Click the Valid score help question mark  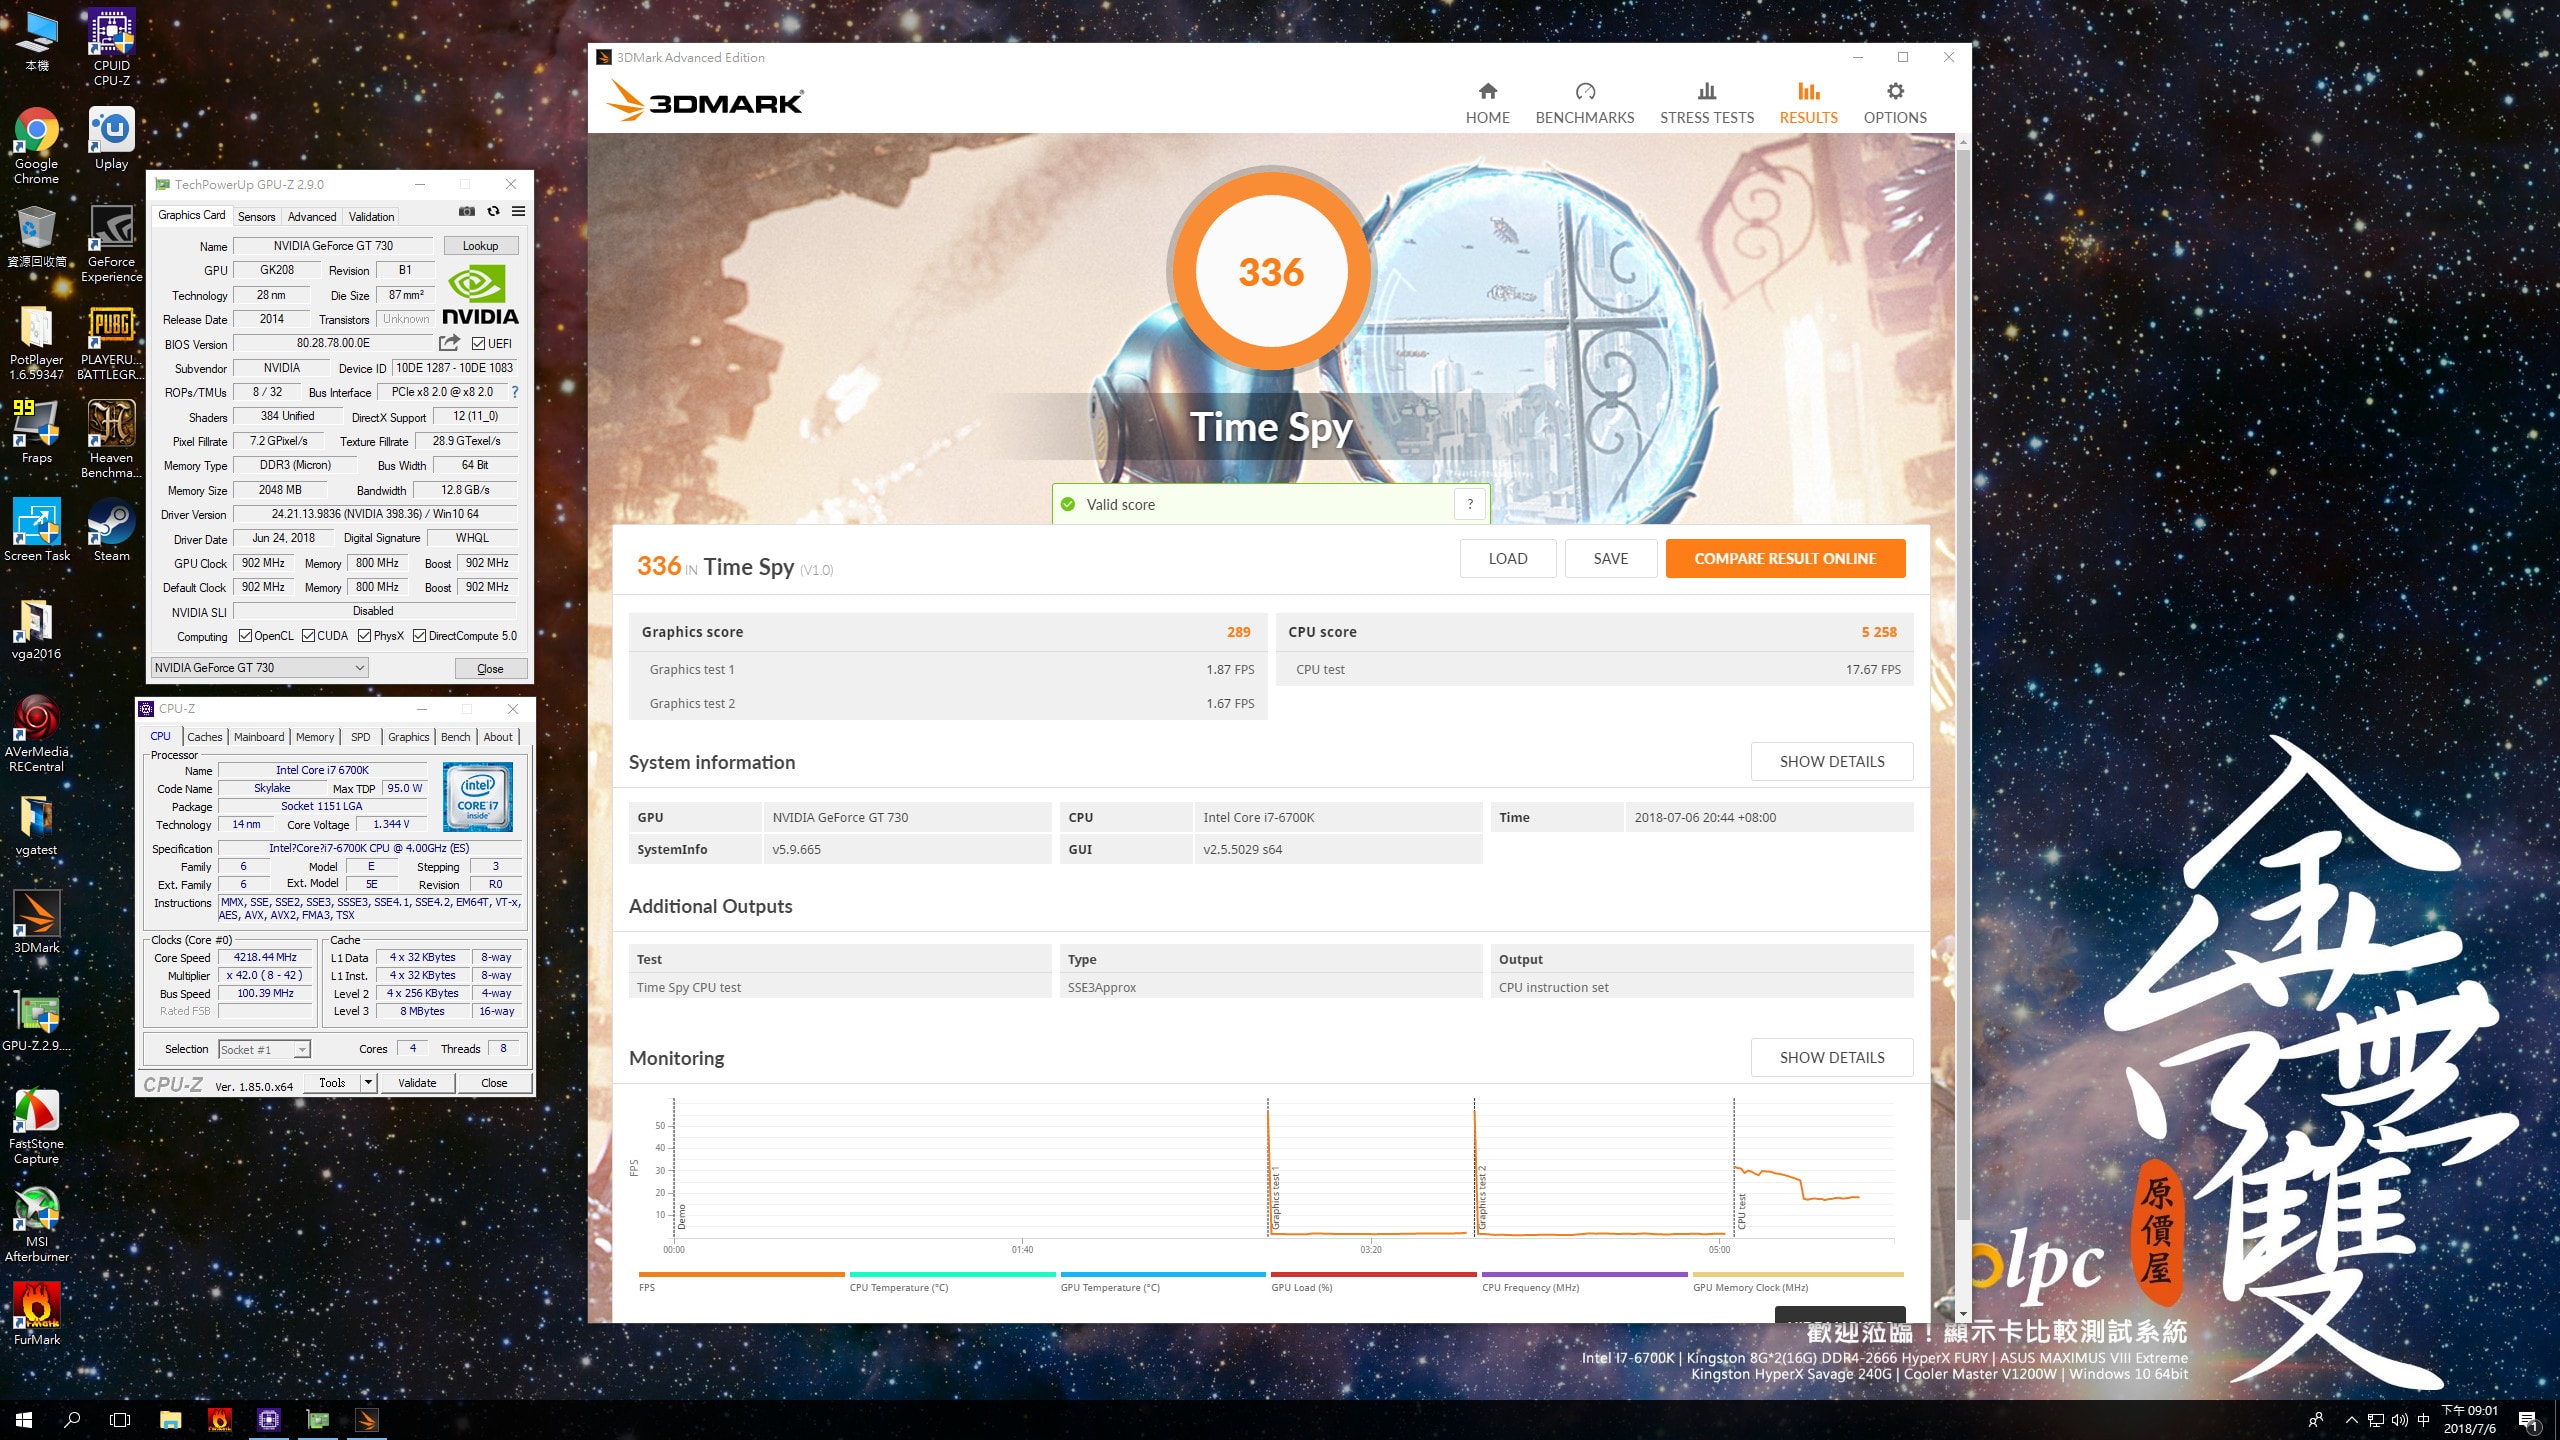pos(1469,504)
